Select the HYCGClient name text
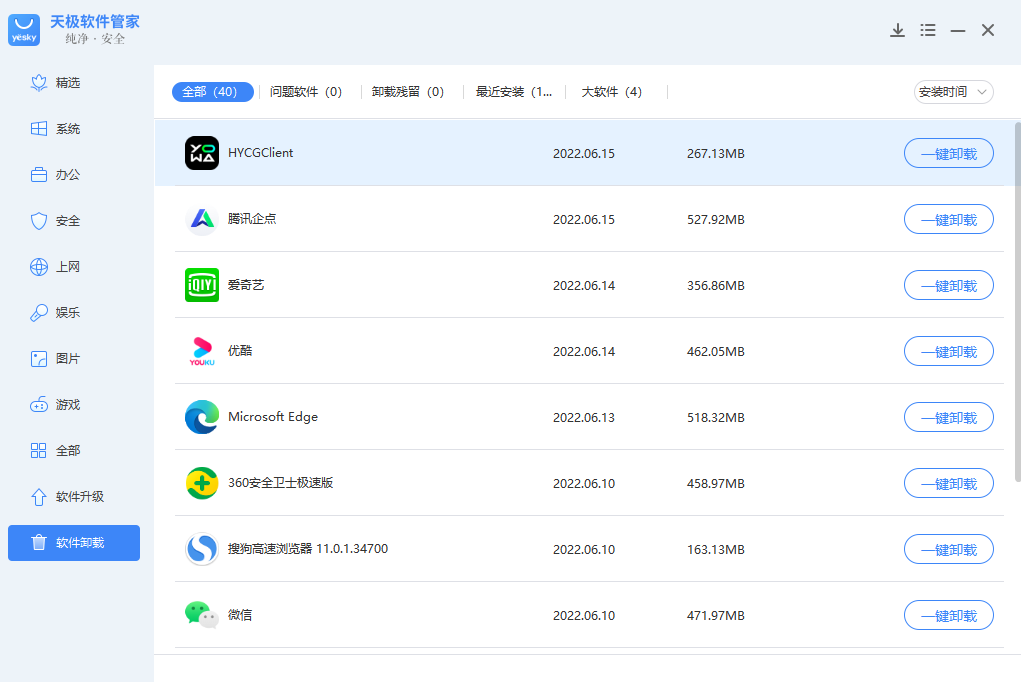 (260, 152)
